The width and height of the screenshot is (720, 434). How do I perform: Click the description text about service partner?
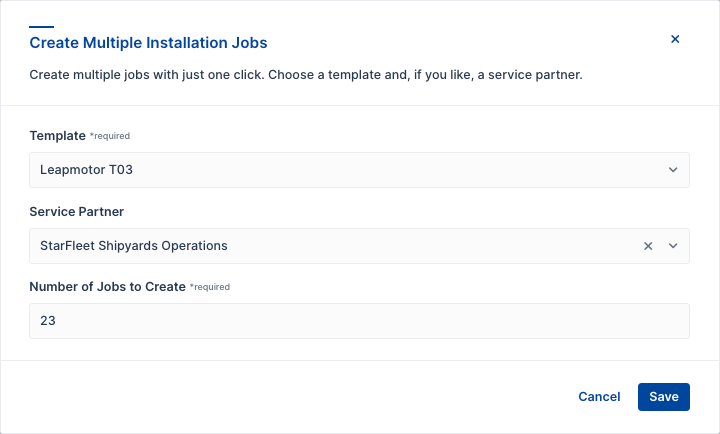click(x=305, y=75)
